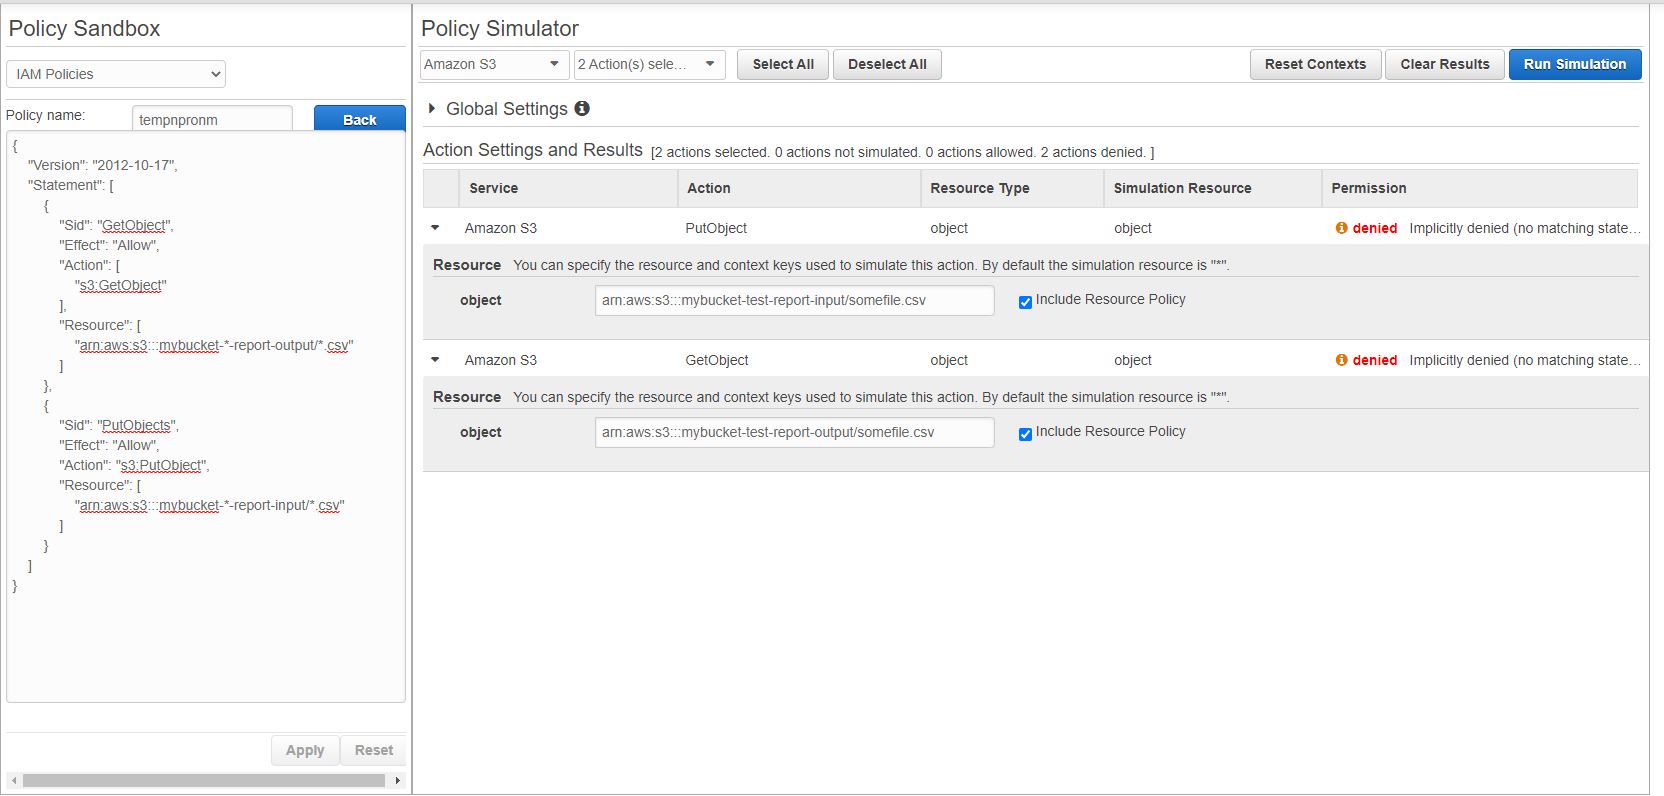This screenshot has height=796, width=1664.
Task: Click the Select All button
Action: [x=783, y=64]
